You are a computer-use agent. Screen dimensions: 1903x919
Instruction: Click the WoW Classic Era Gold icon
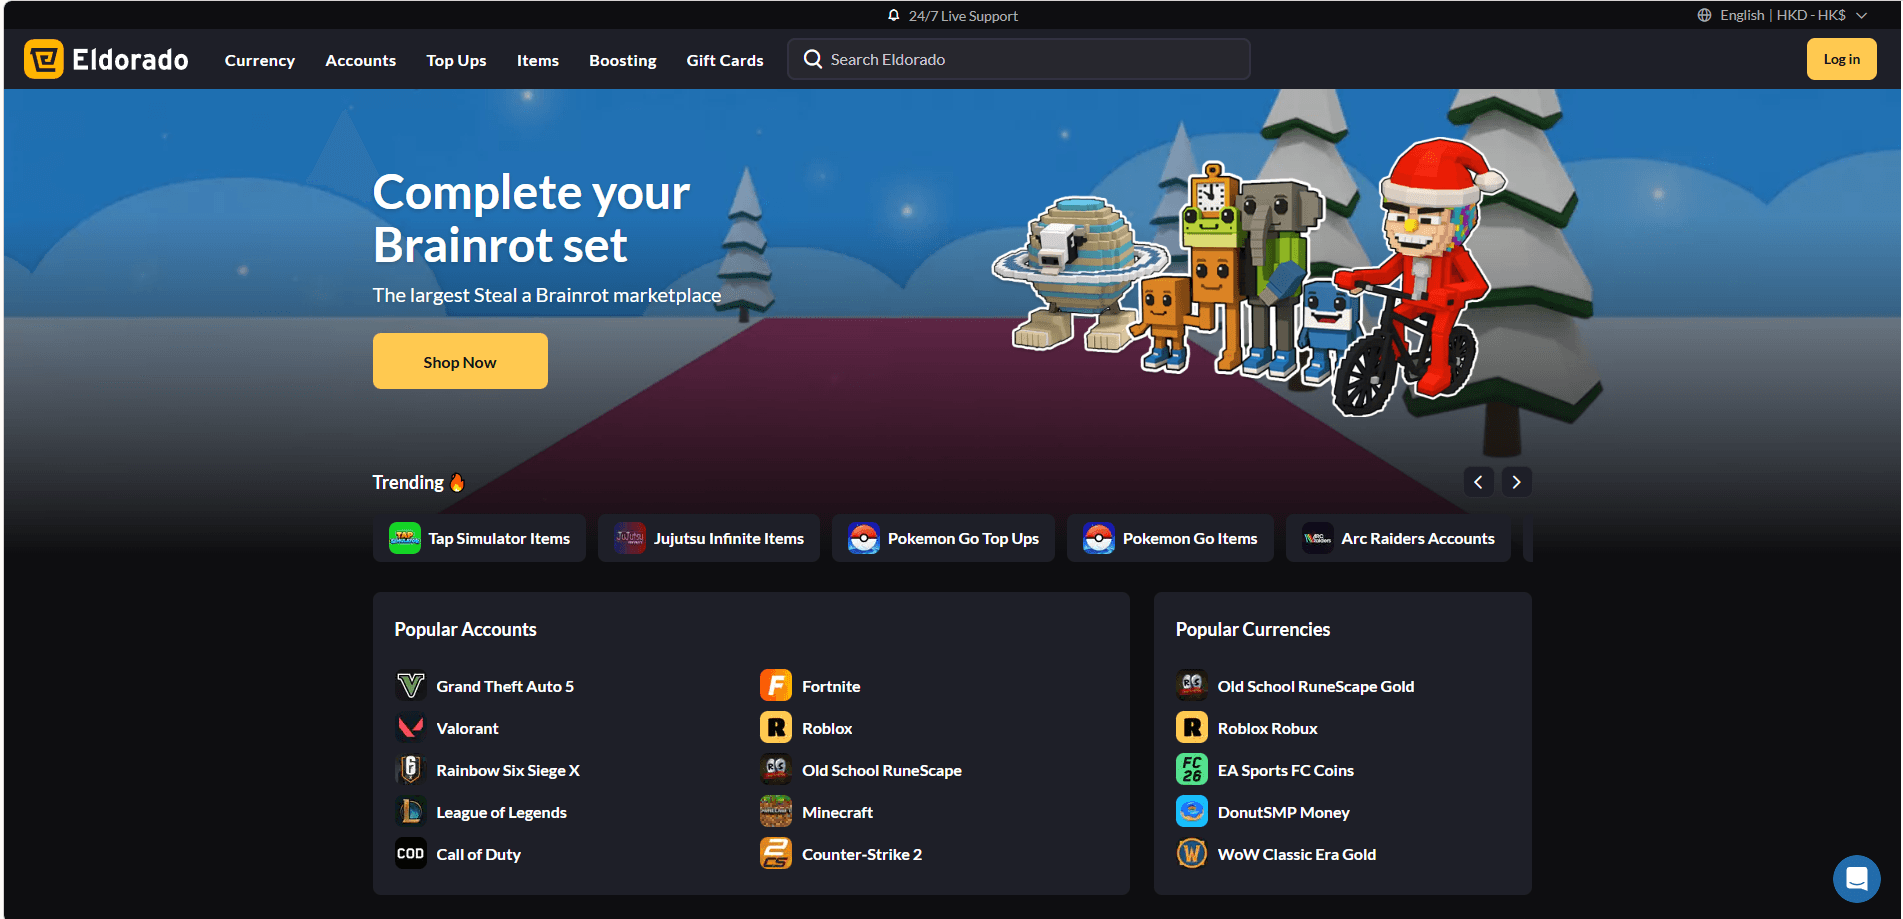[1191, 854]
